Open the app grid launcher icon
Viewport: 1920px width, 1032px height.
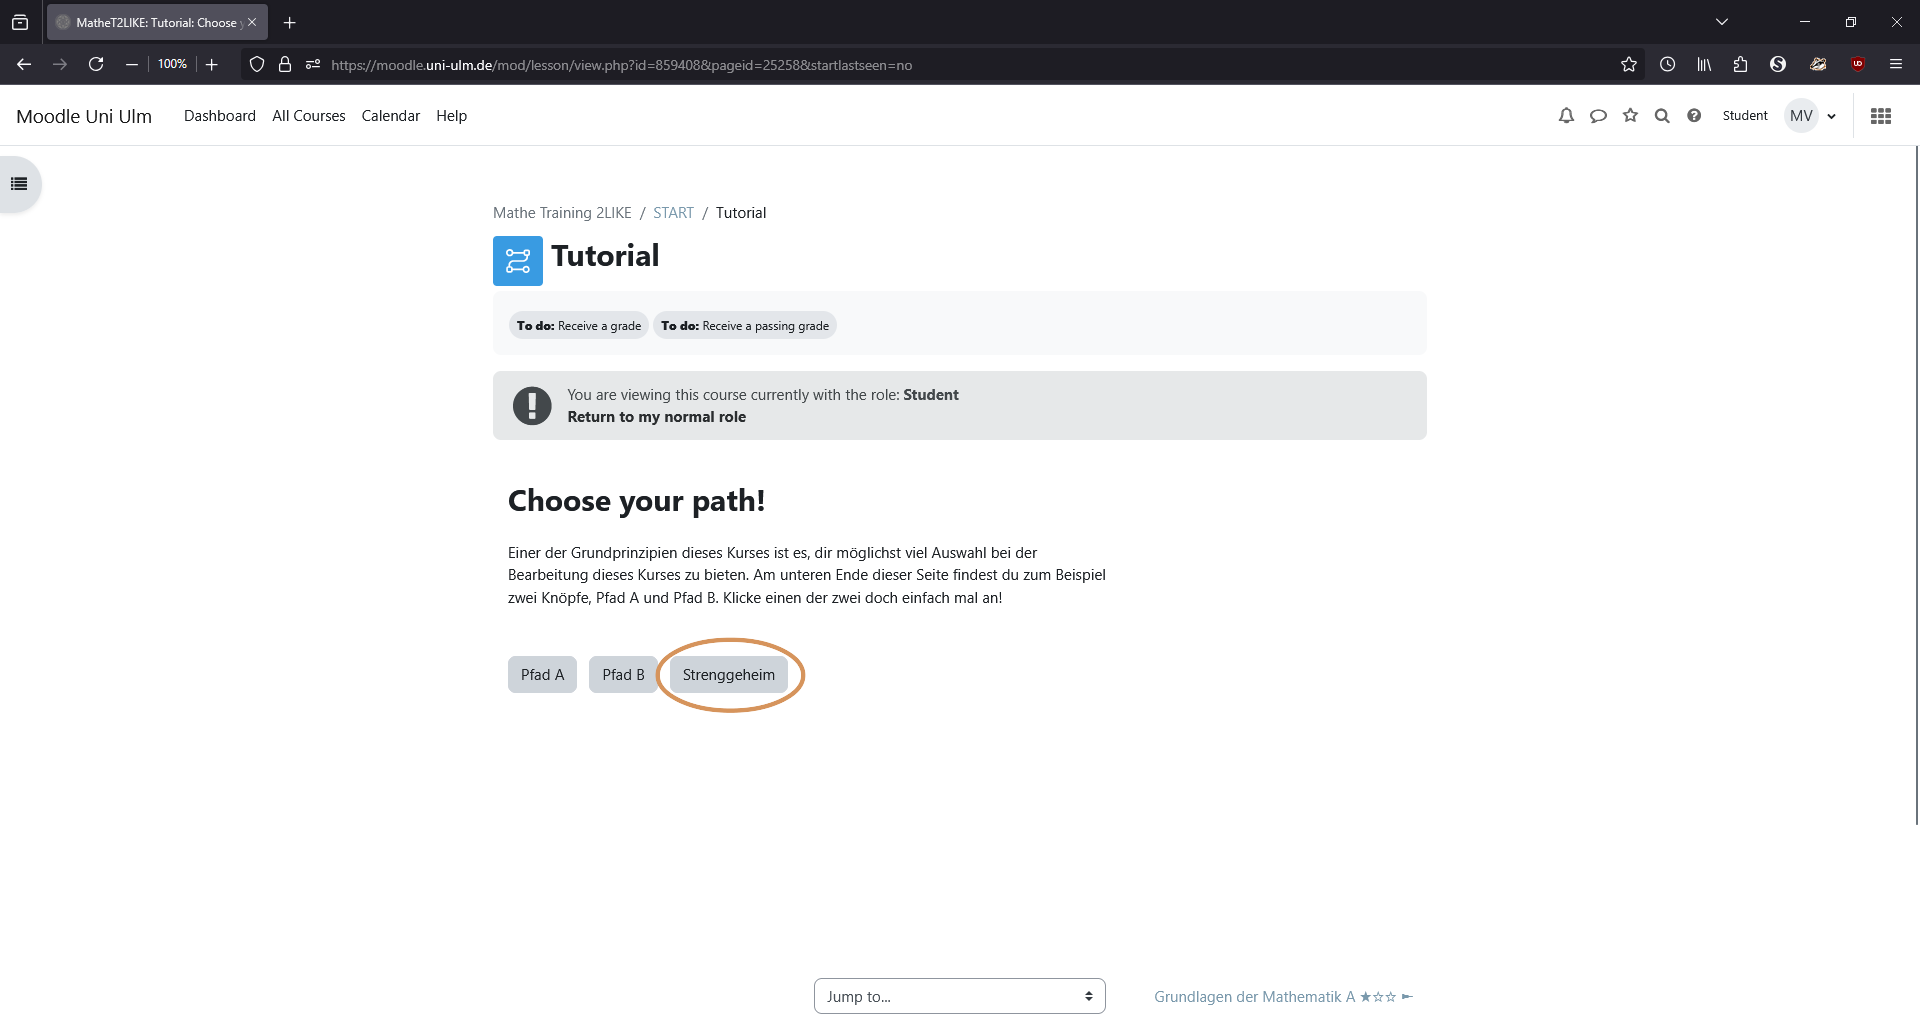pos(1881,116)
